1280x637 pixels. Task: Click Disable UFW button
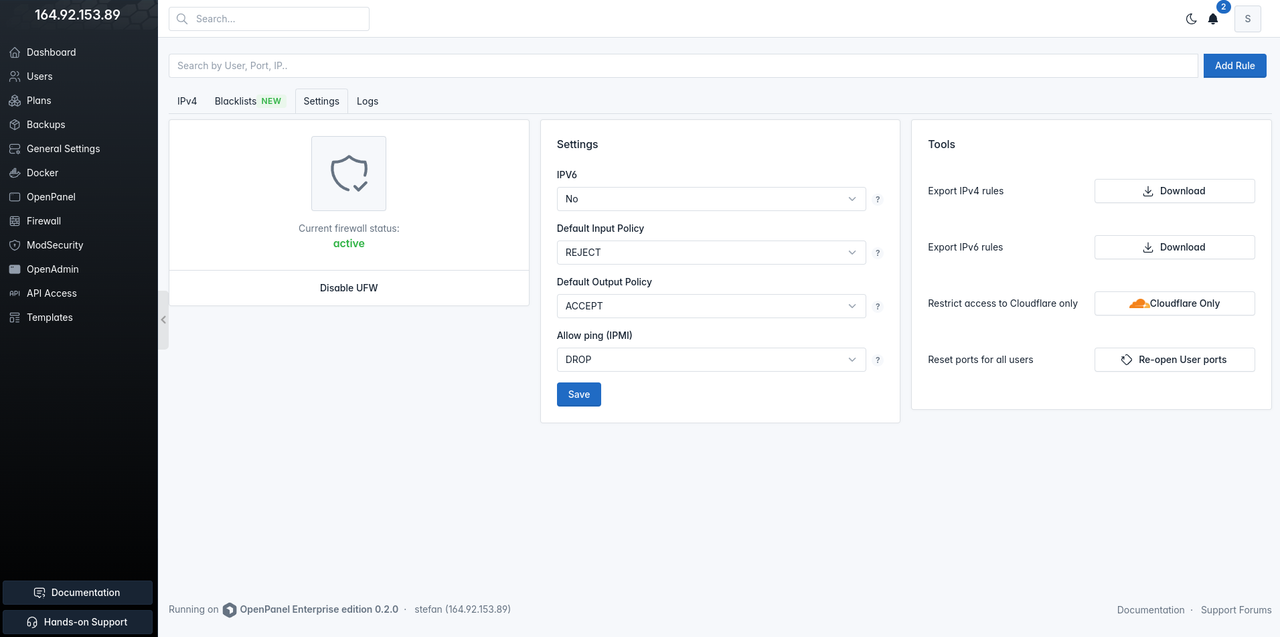coord(349,288)
